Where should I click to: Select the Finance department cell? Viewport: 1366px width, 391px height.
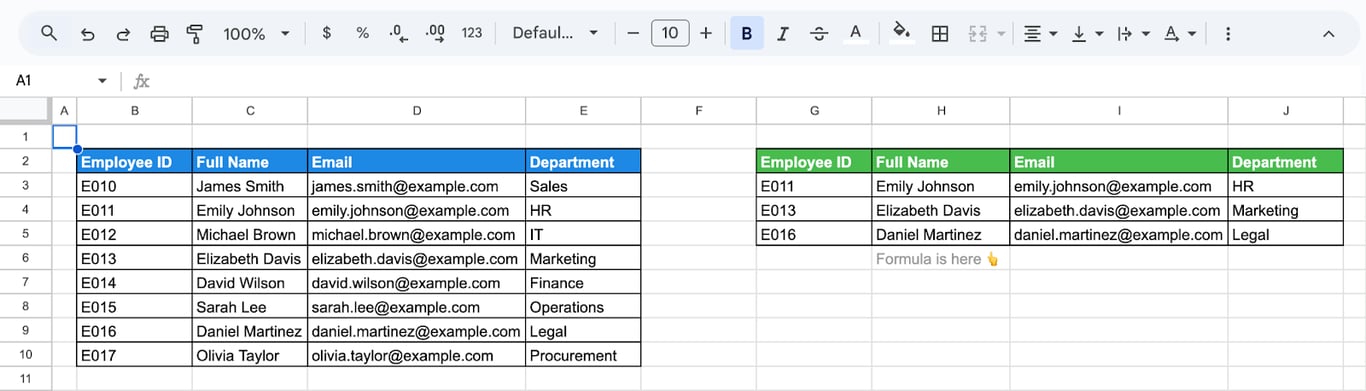[x=583, y=283]
